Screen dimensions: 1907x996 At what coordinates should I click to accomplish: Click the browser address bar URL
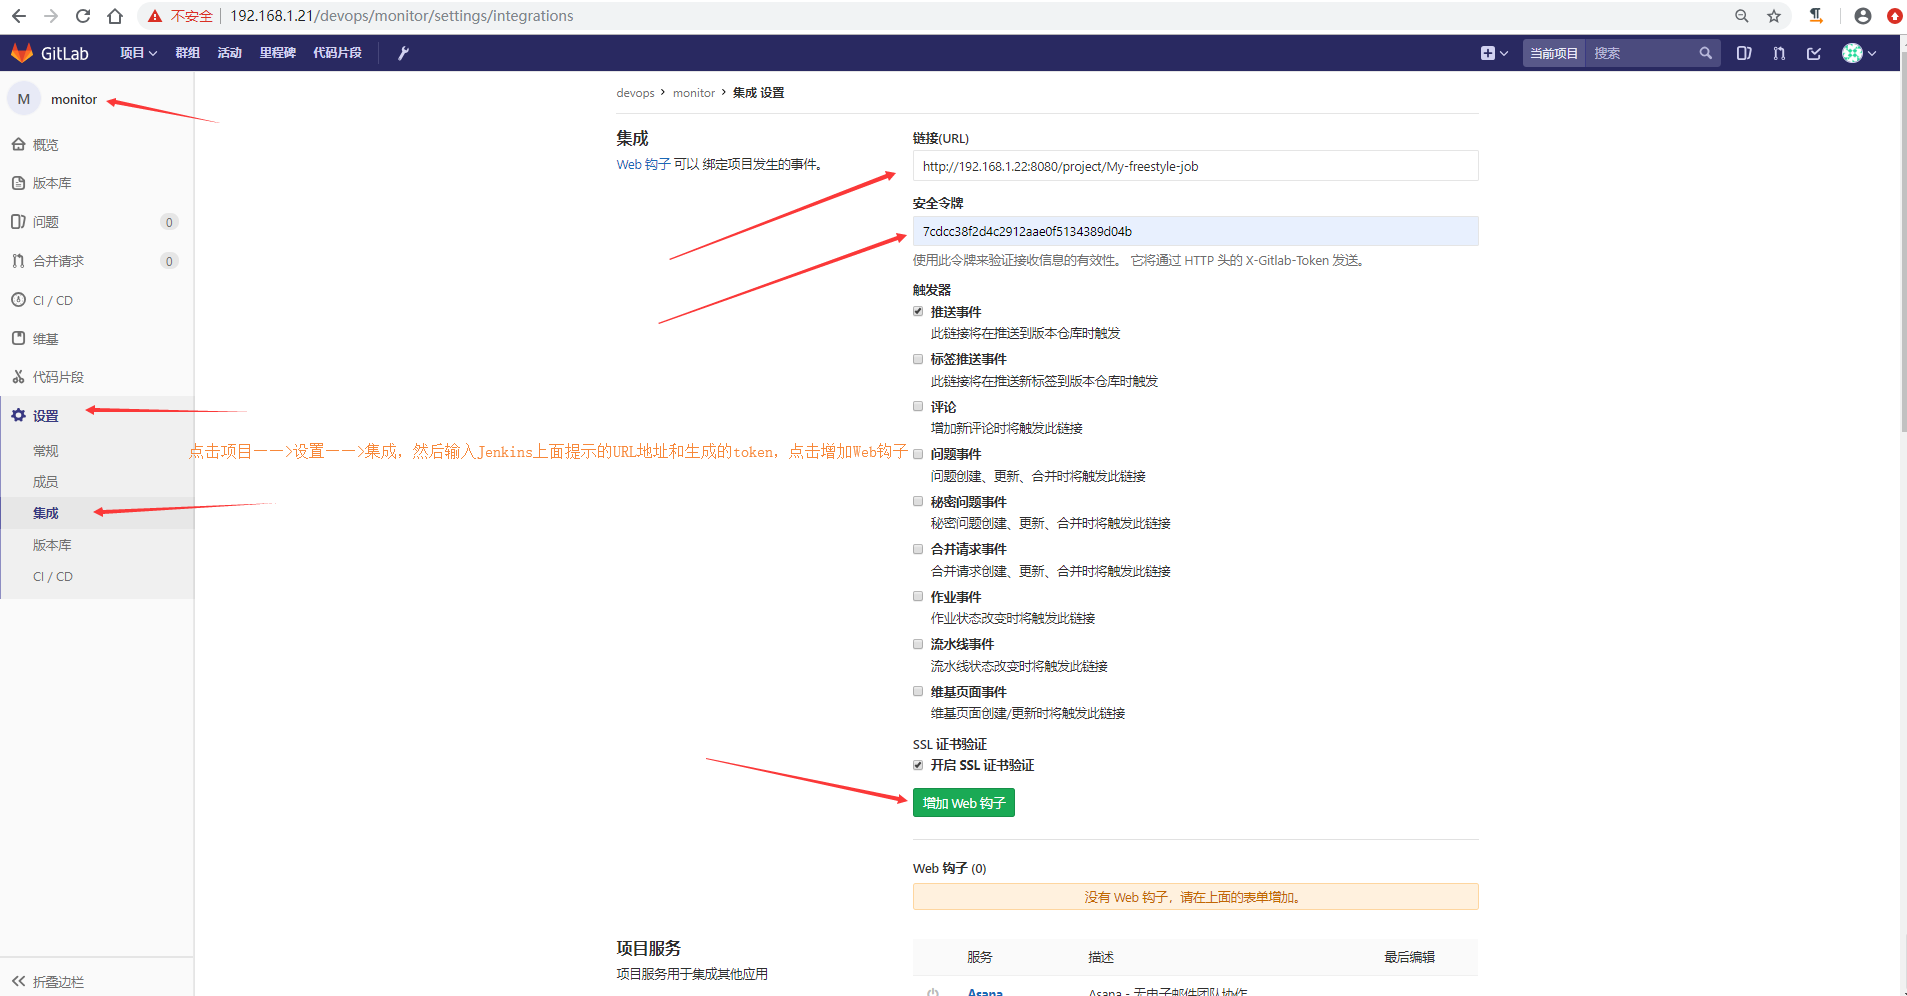(x=402, y=16)
